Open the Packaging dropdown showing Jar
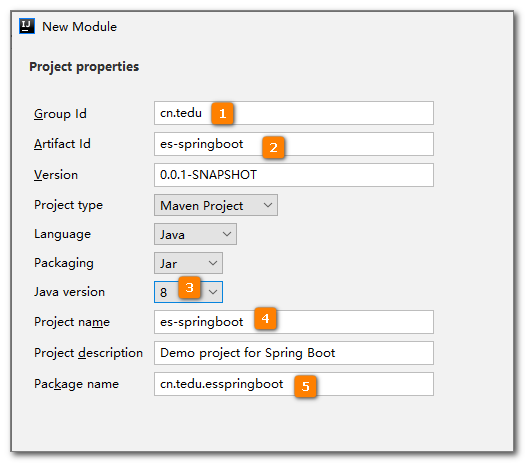The width and height of the screenshot is (525, 463). pos(188,263)
